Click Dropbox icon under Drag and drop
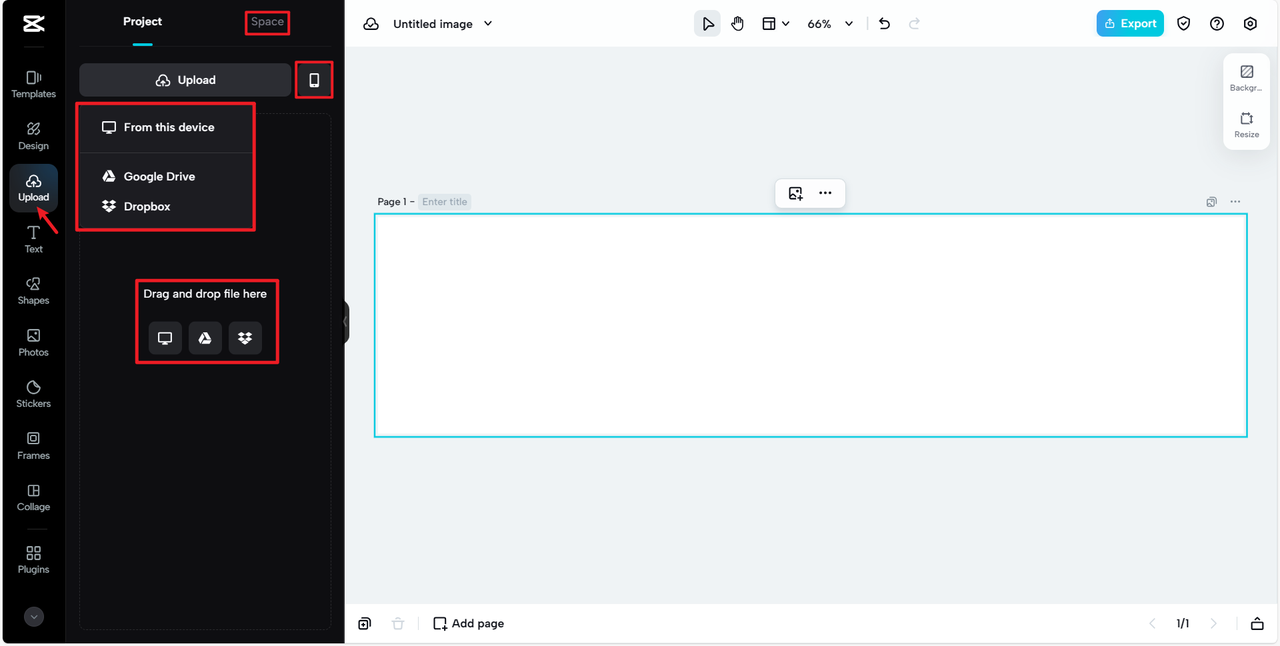 pyautogui.click(x=245, y=338)
